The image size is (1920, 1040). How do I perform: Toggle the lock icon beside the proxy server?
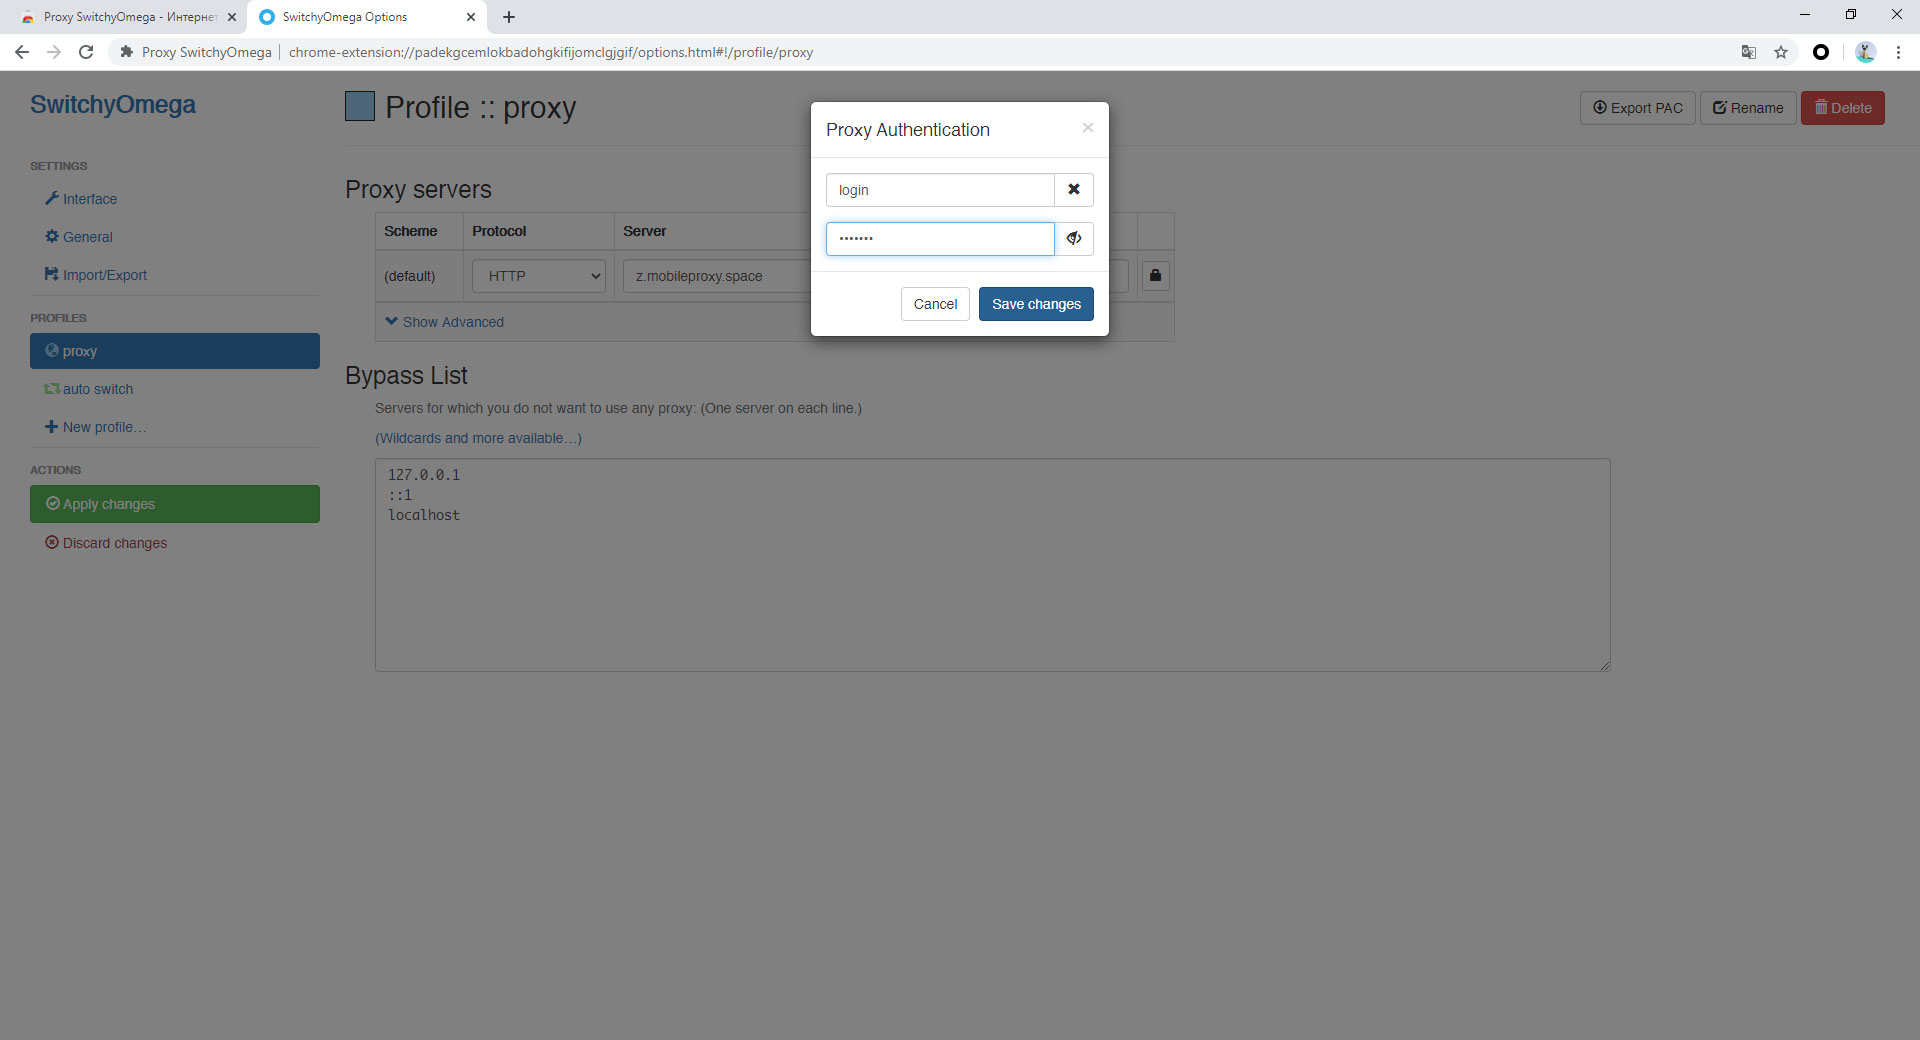[1155, 276]
